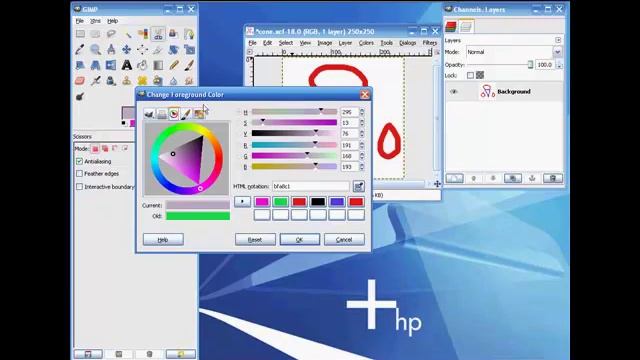Set selection mode to Add
This screenshot has height=360, width=640.
pyautogui.click(x=105, y=149)
